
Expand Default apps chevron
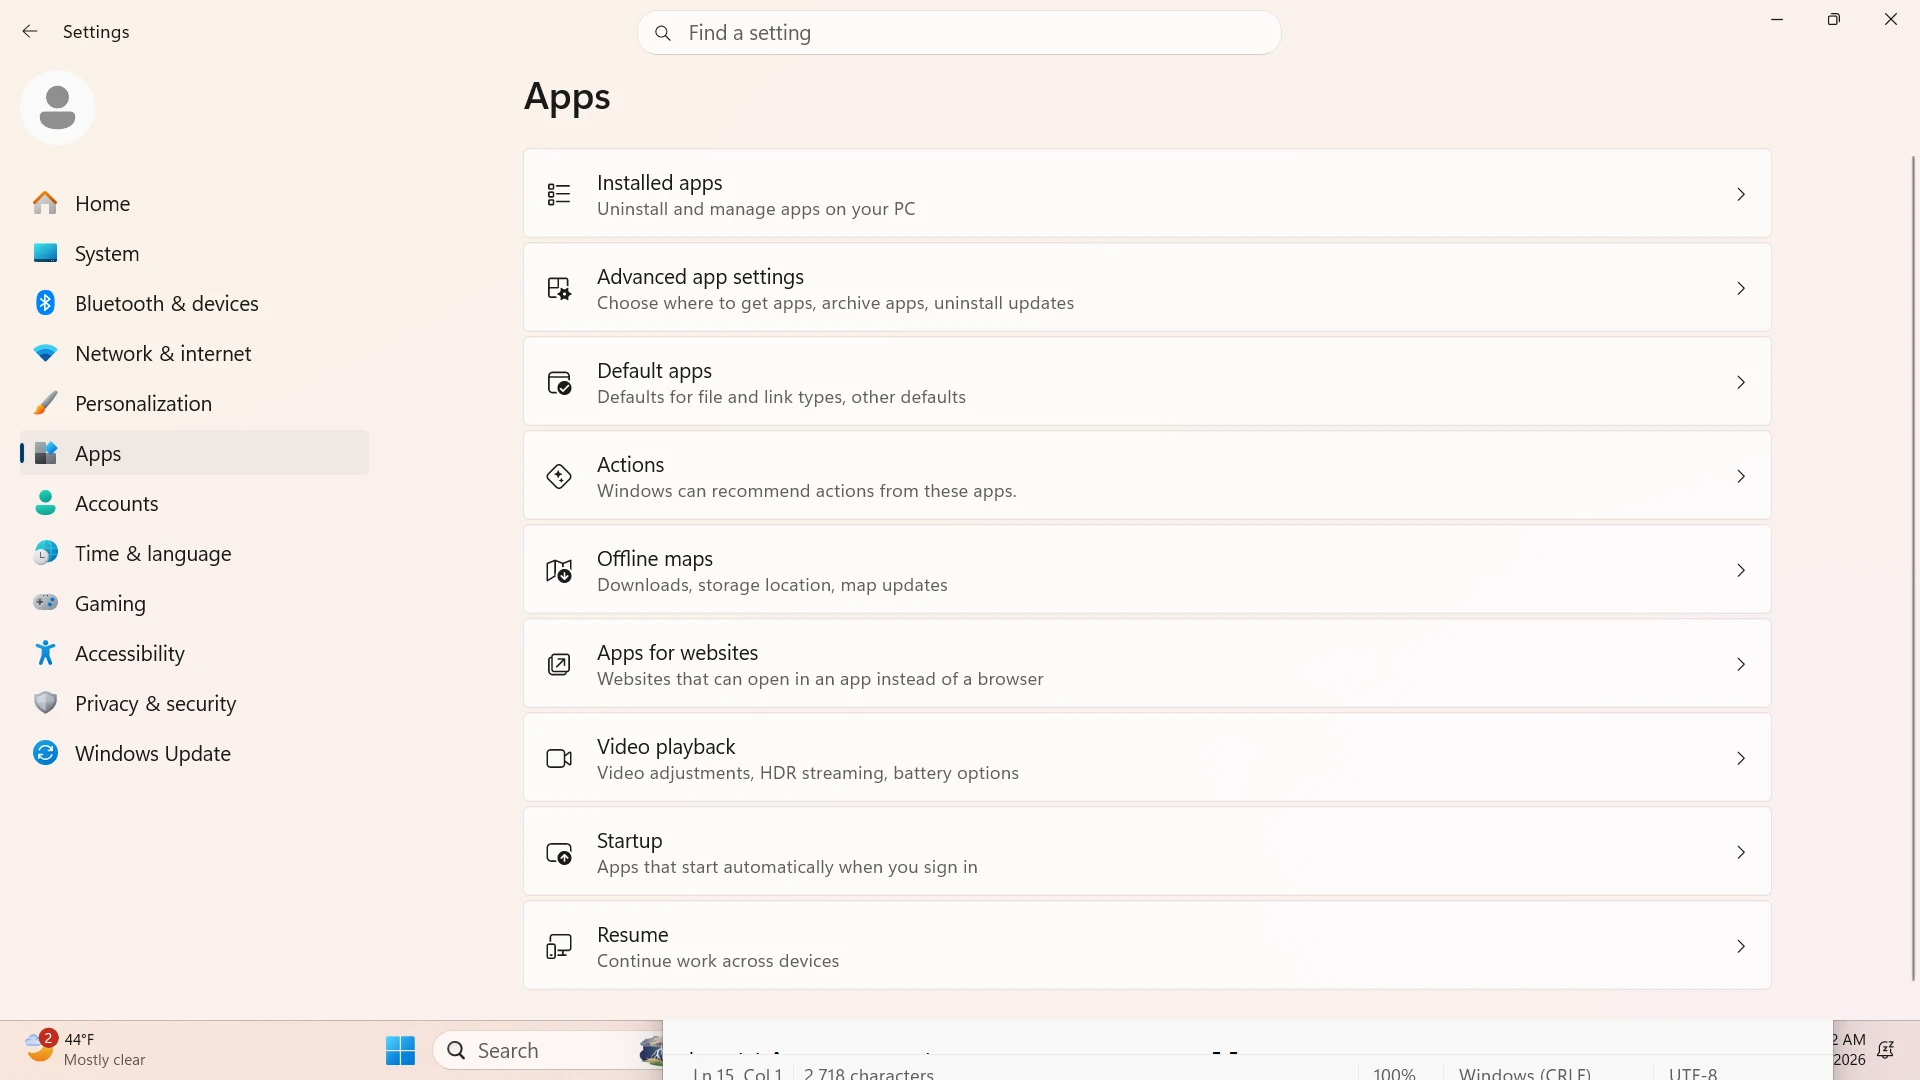click(1741, 382)
